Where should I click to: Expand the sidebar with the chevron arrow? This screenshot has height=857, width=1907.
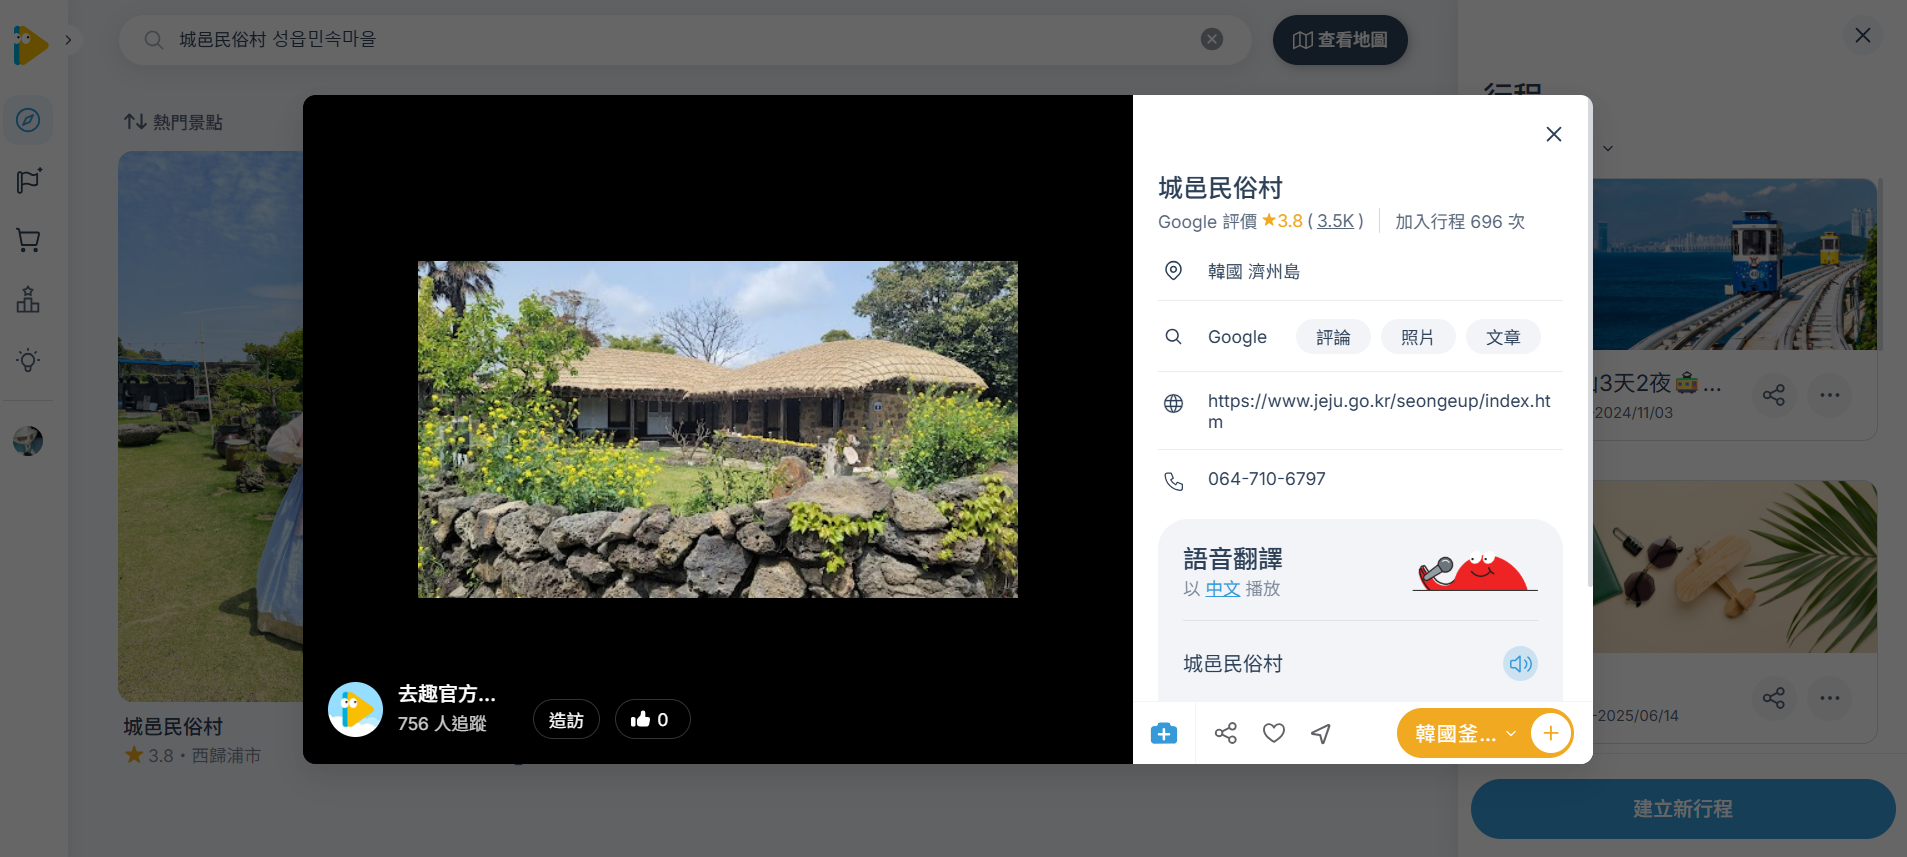coord(68,40)
